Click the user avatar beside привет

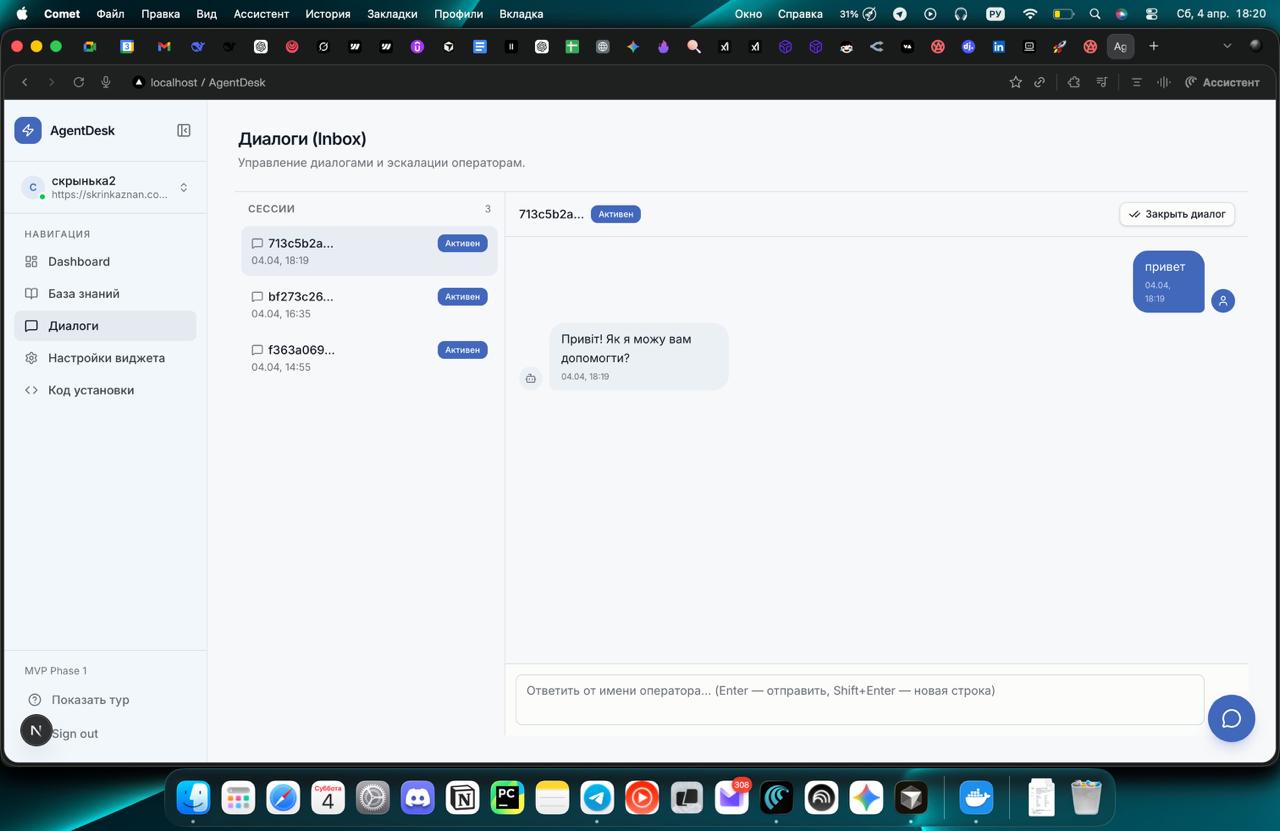coord(1222,300)
